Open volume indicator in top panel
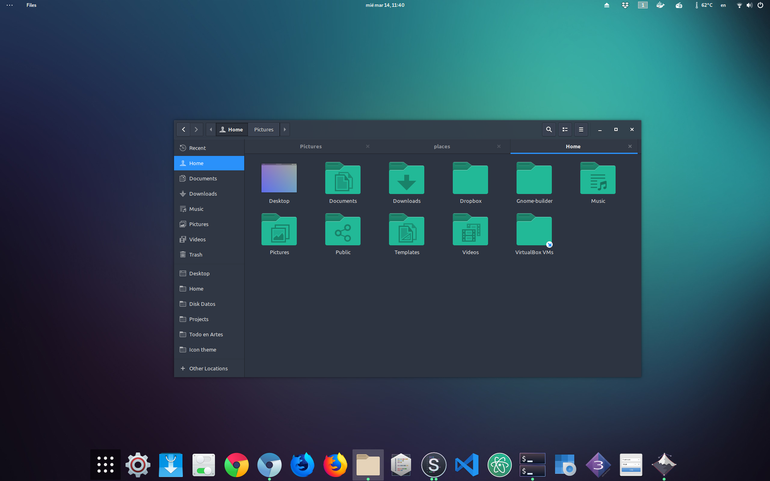The height and width of the screenshot is (481, 770). pyautogui.click(x=749, y=5)
